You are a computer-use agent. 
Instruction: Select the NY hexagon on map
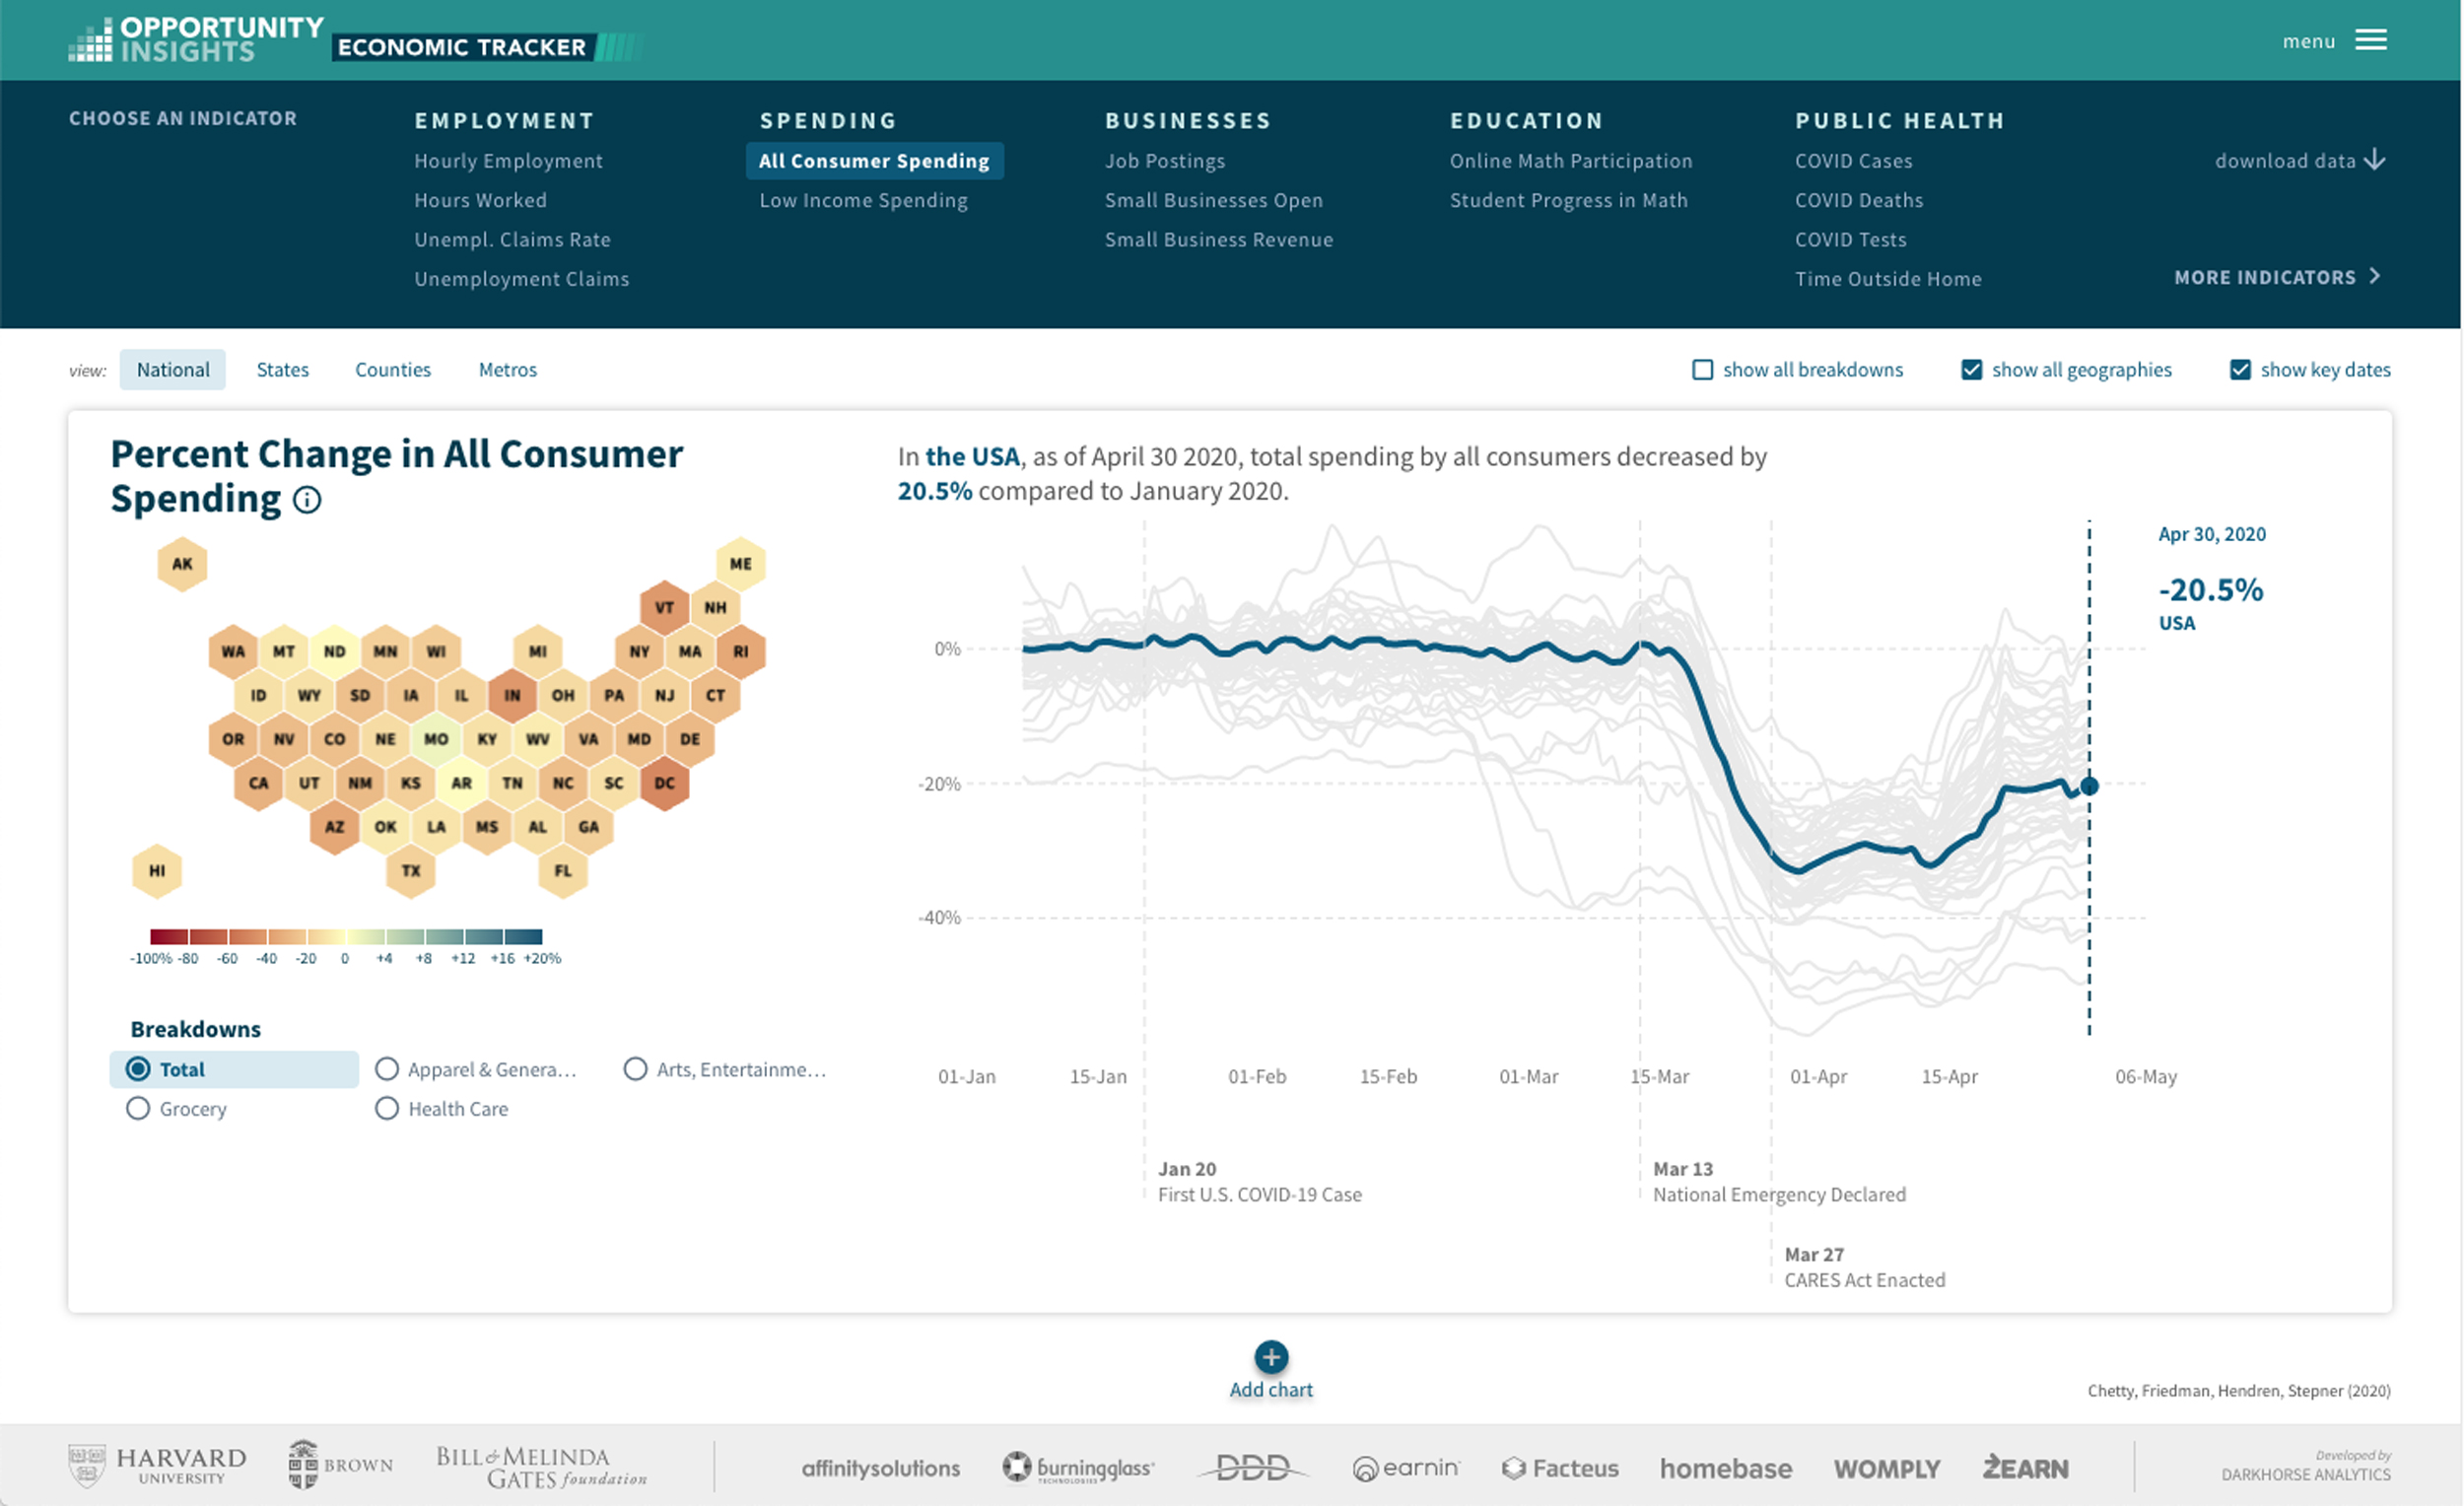click(x=639, y=651)
